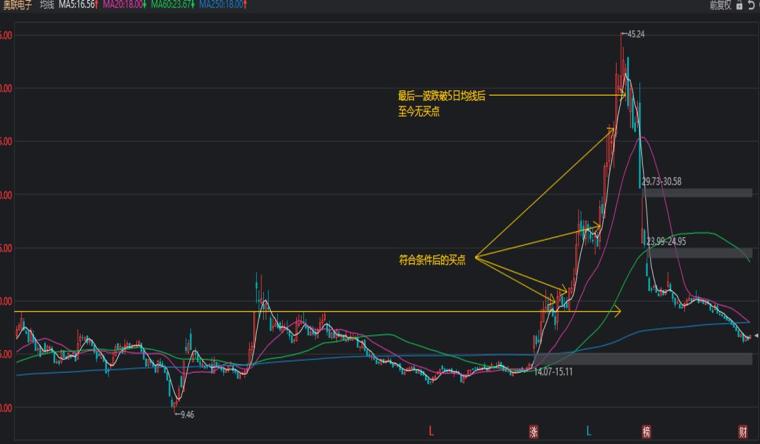
Task: Click the red 涨 event marker
Action: point(534,431)
